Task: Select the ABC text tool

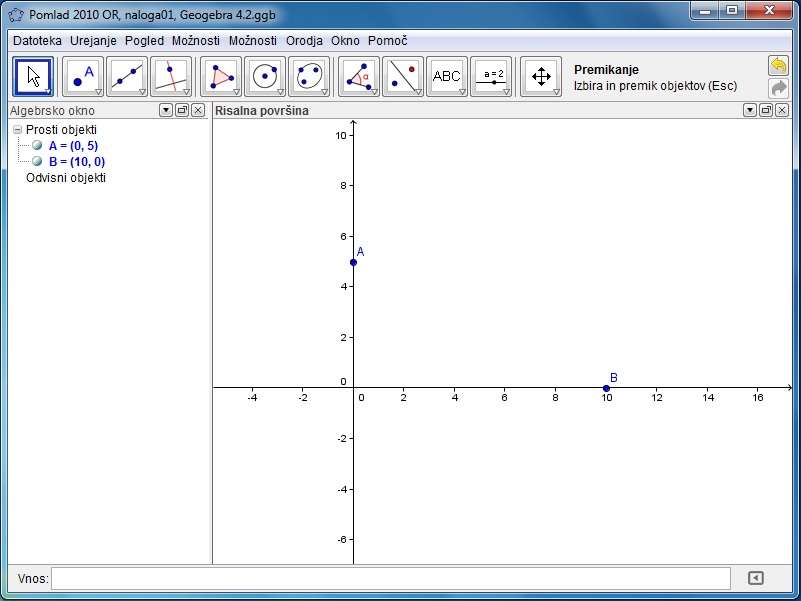Action: pos(447,76)
